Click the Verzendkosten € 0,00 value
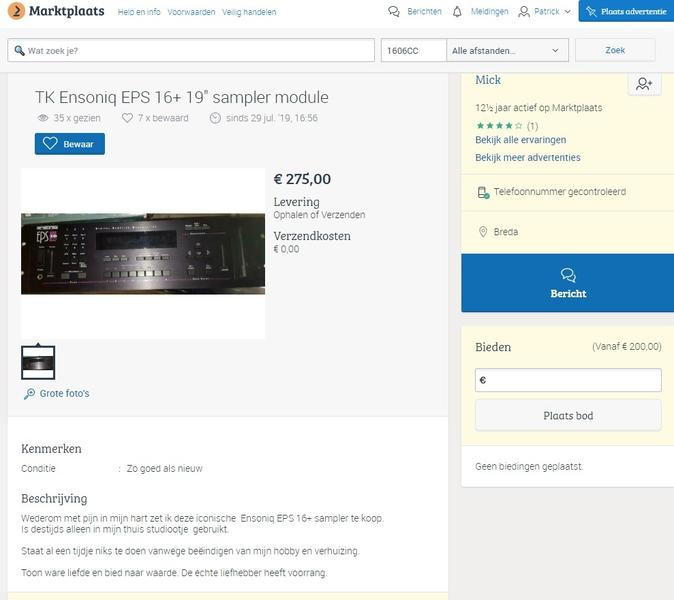 (286, 249)
